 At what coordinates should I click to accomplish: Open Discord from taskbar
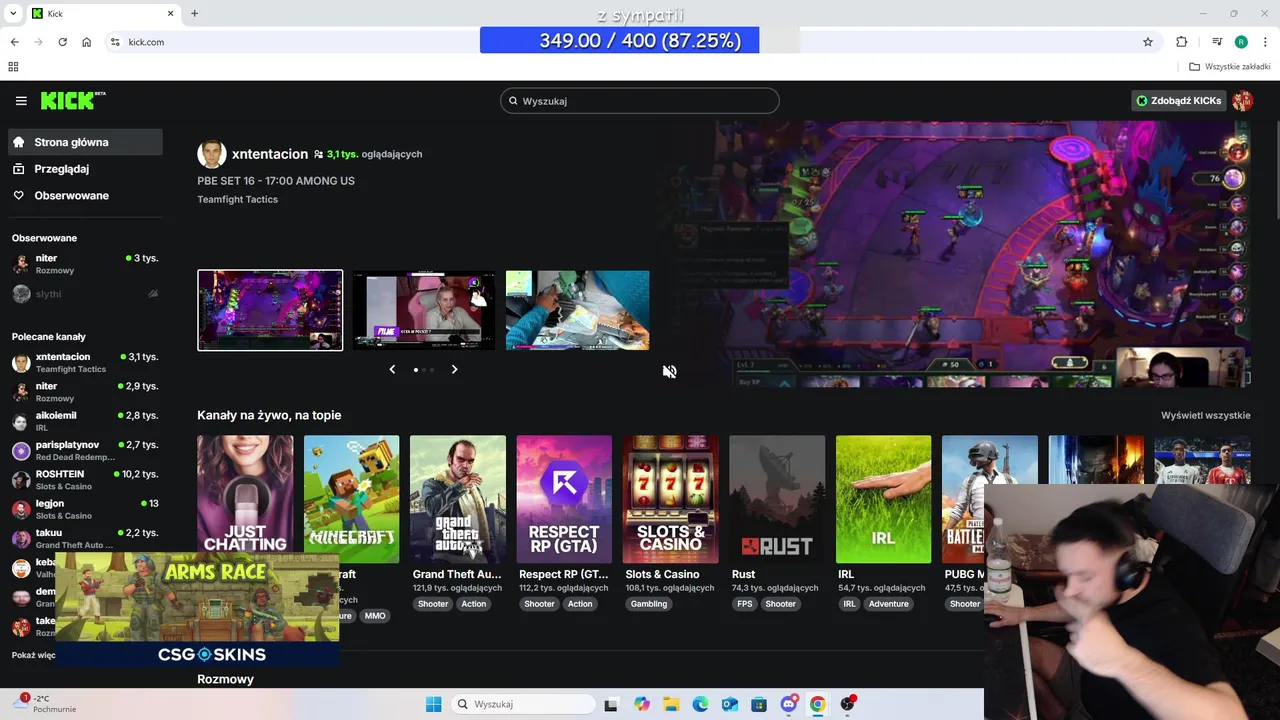tap(789, 704)
